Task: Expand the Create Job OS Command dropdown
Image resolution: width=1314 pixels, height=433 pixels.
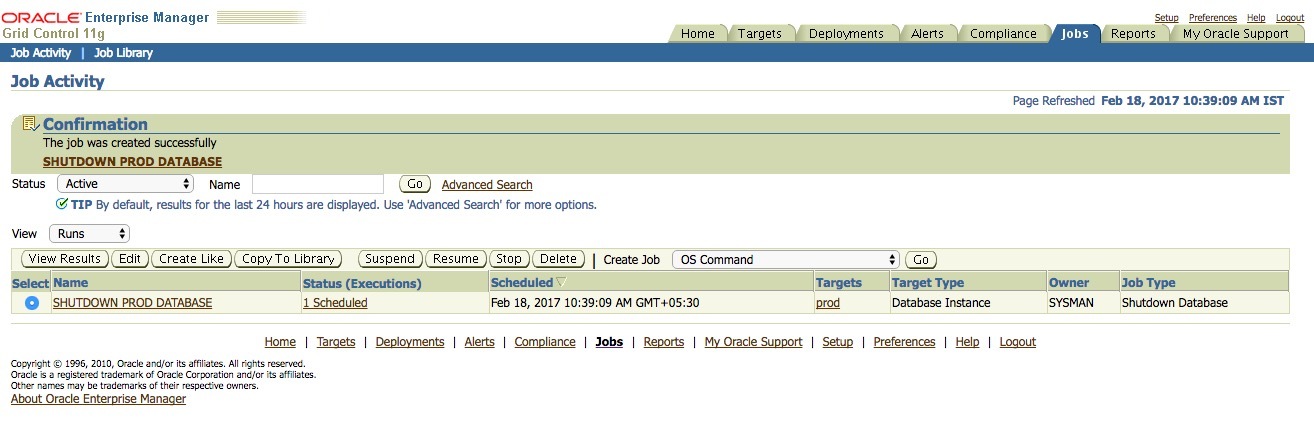Action: [x=786, y=259]
